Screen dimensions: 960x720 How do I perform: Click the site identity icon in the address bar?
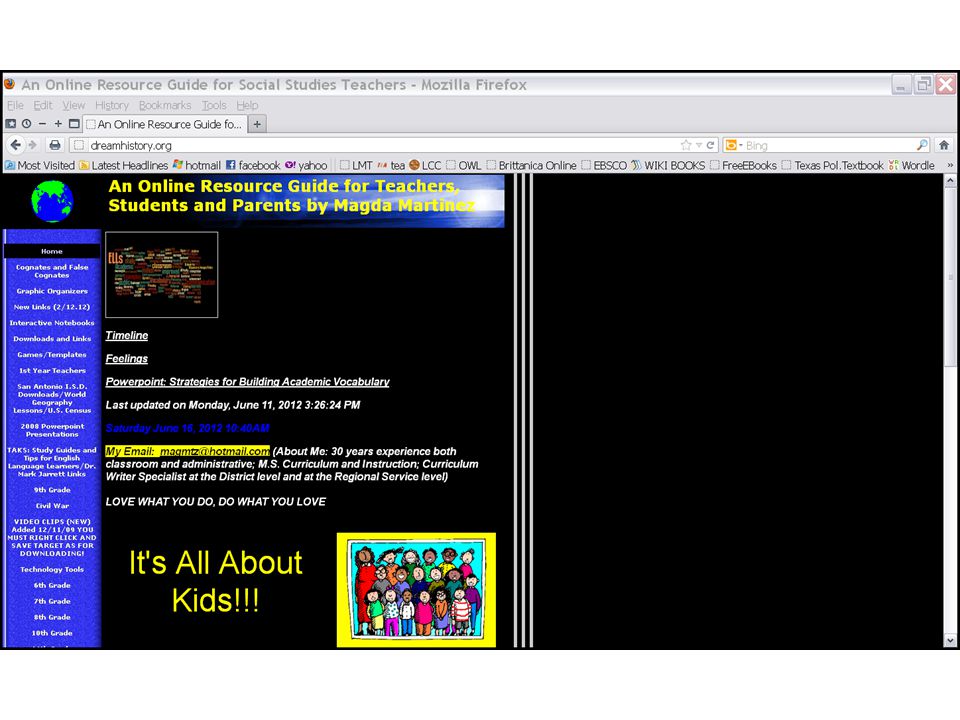coord(78,145)
